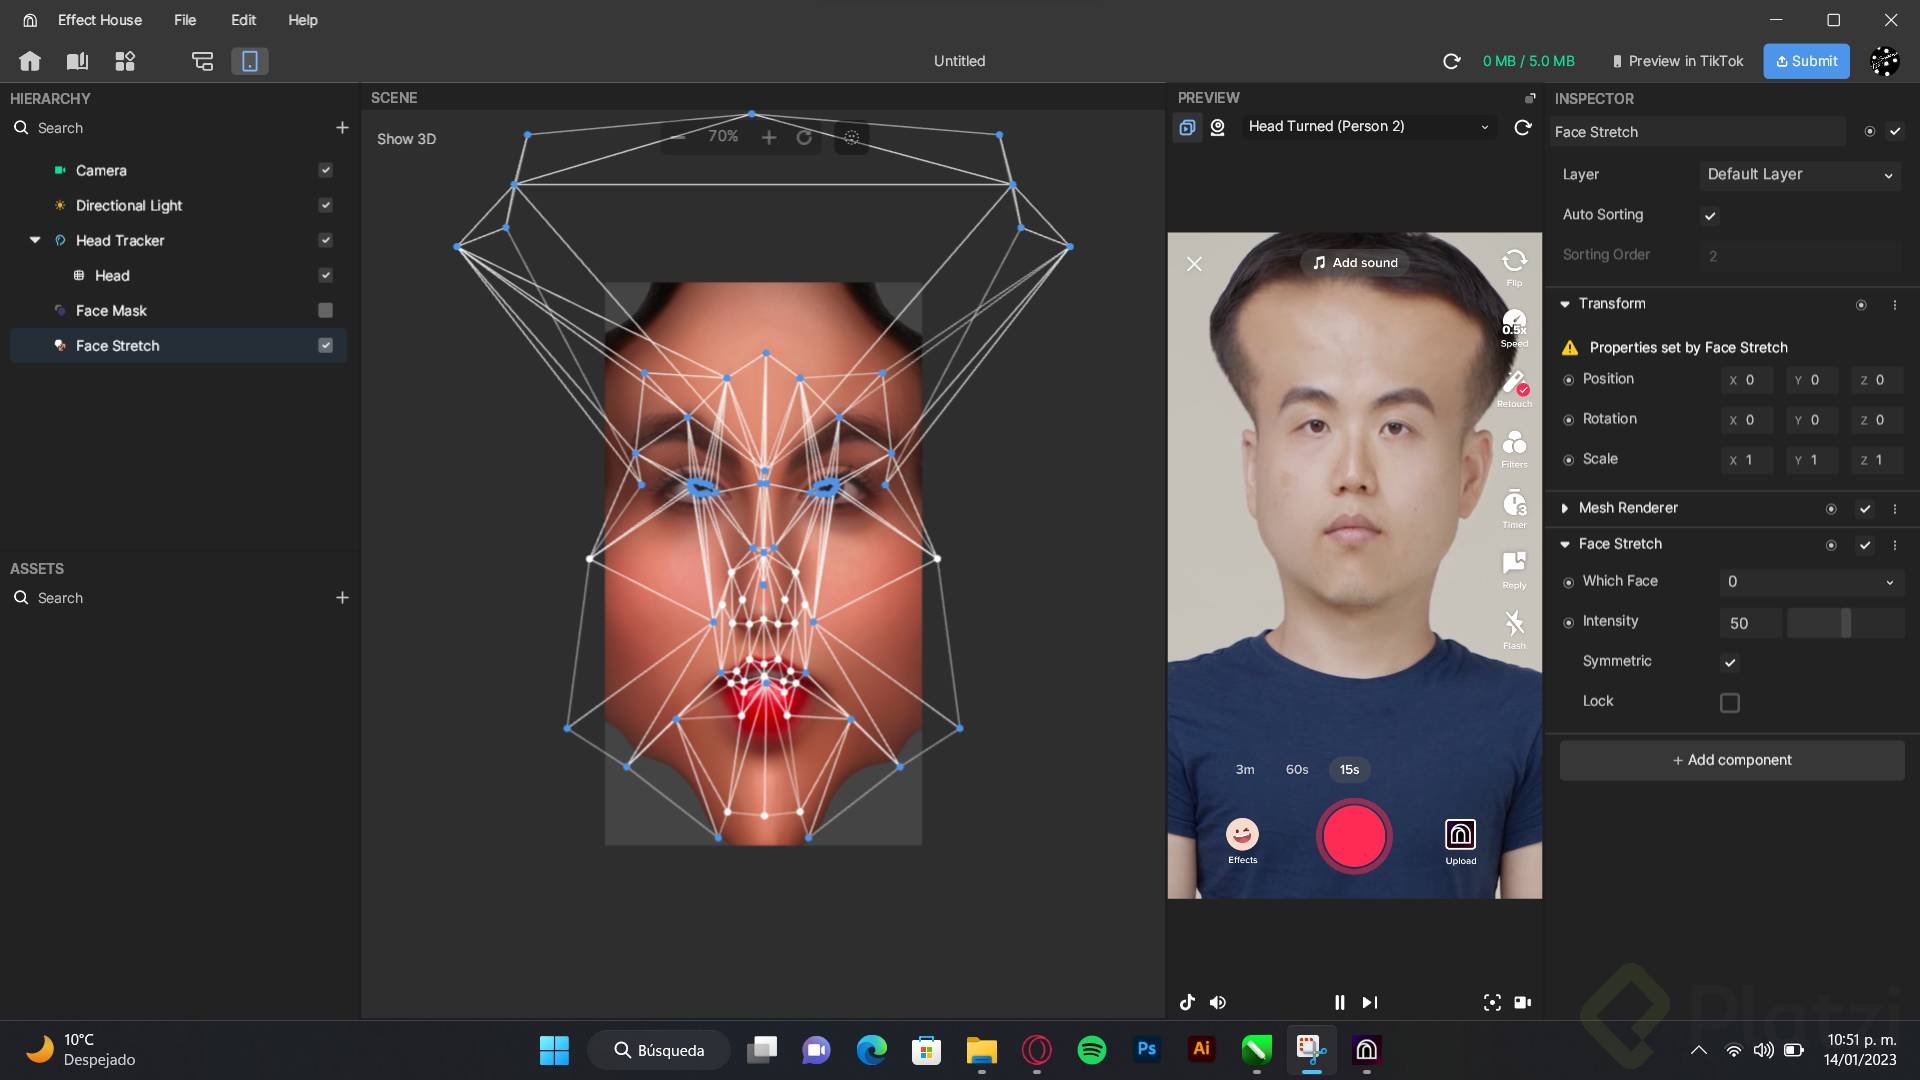Click Add component button

click(x=1732, y=760)
